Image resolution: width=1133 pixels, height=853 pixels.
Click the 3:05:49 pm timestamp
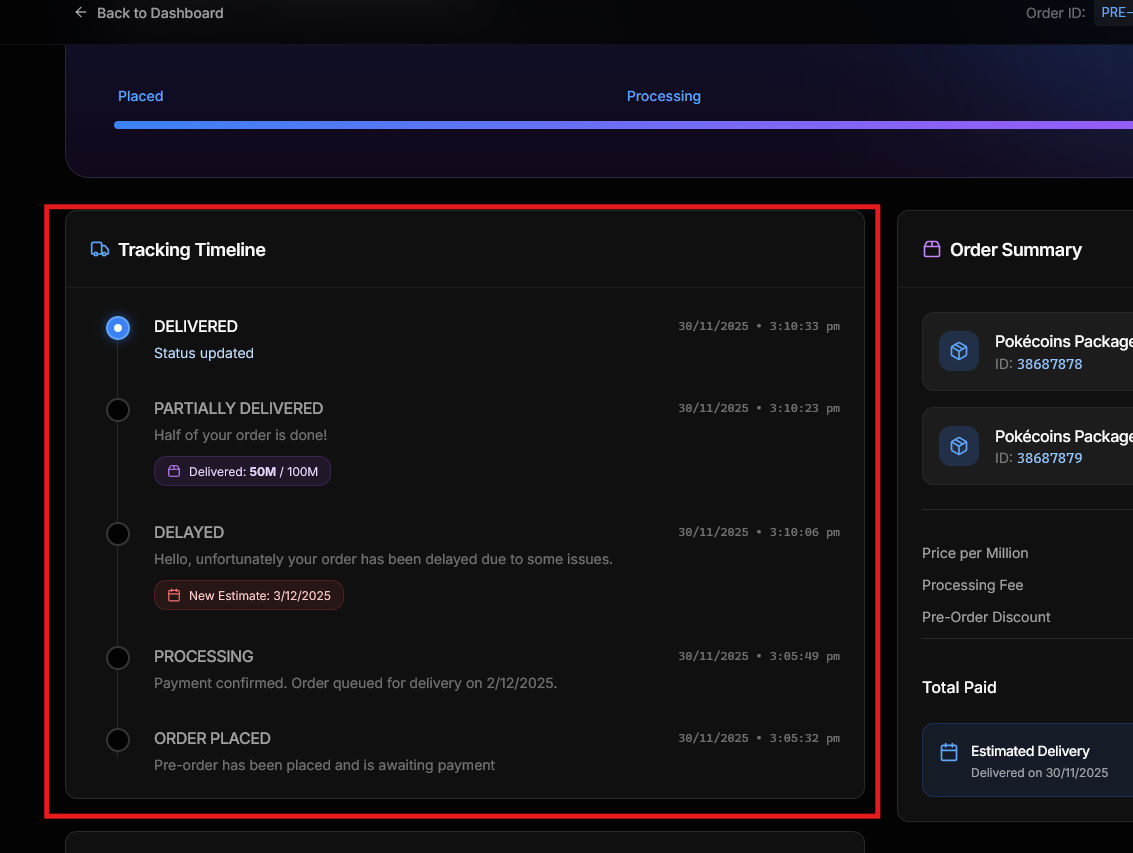click(759, 656)
